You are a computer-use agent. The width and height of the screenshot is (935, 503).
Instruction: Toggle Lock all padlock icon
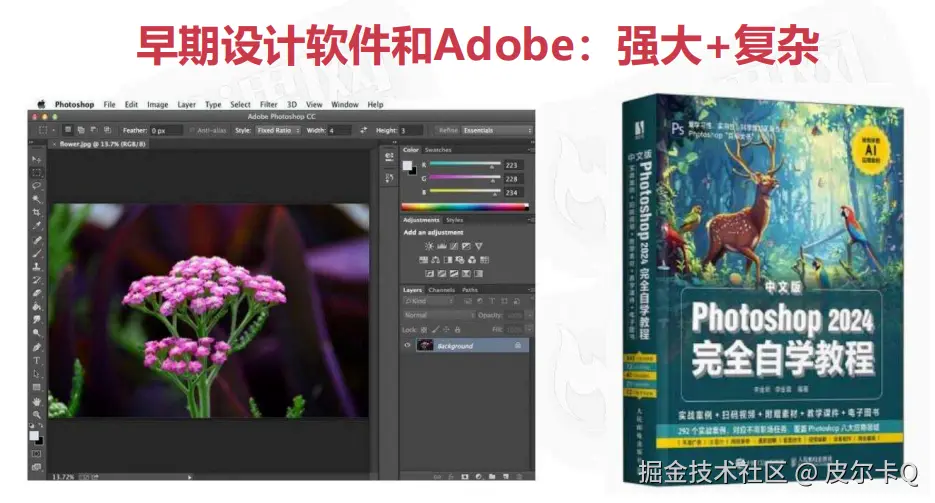457,330
